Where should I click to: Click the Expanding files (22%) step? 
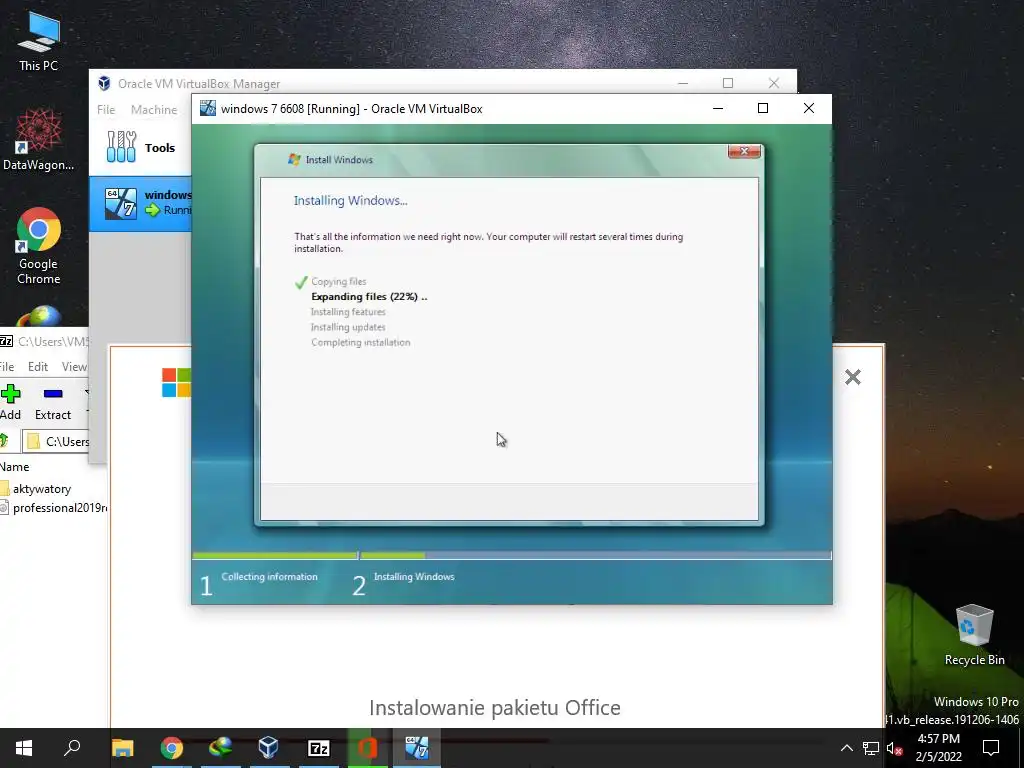point(369,296)
